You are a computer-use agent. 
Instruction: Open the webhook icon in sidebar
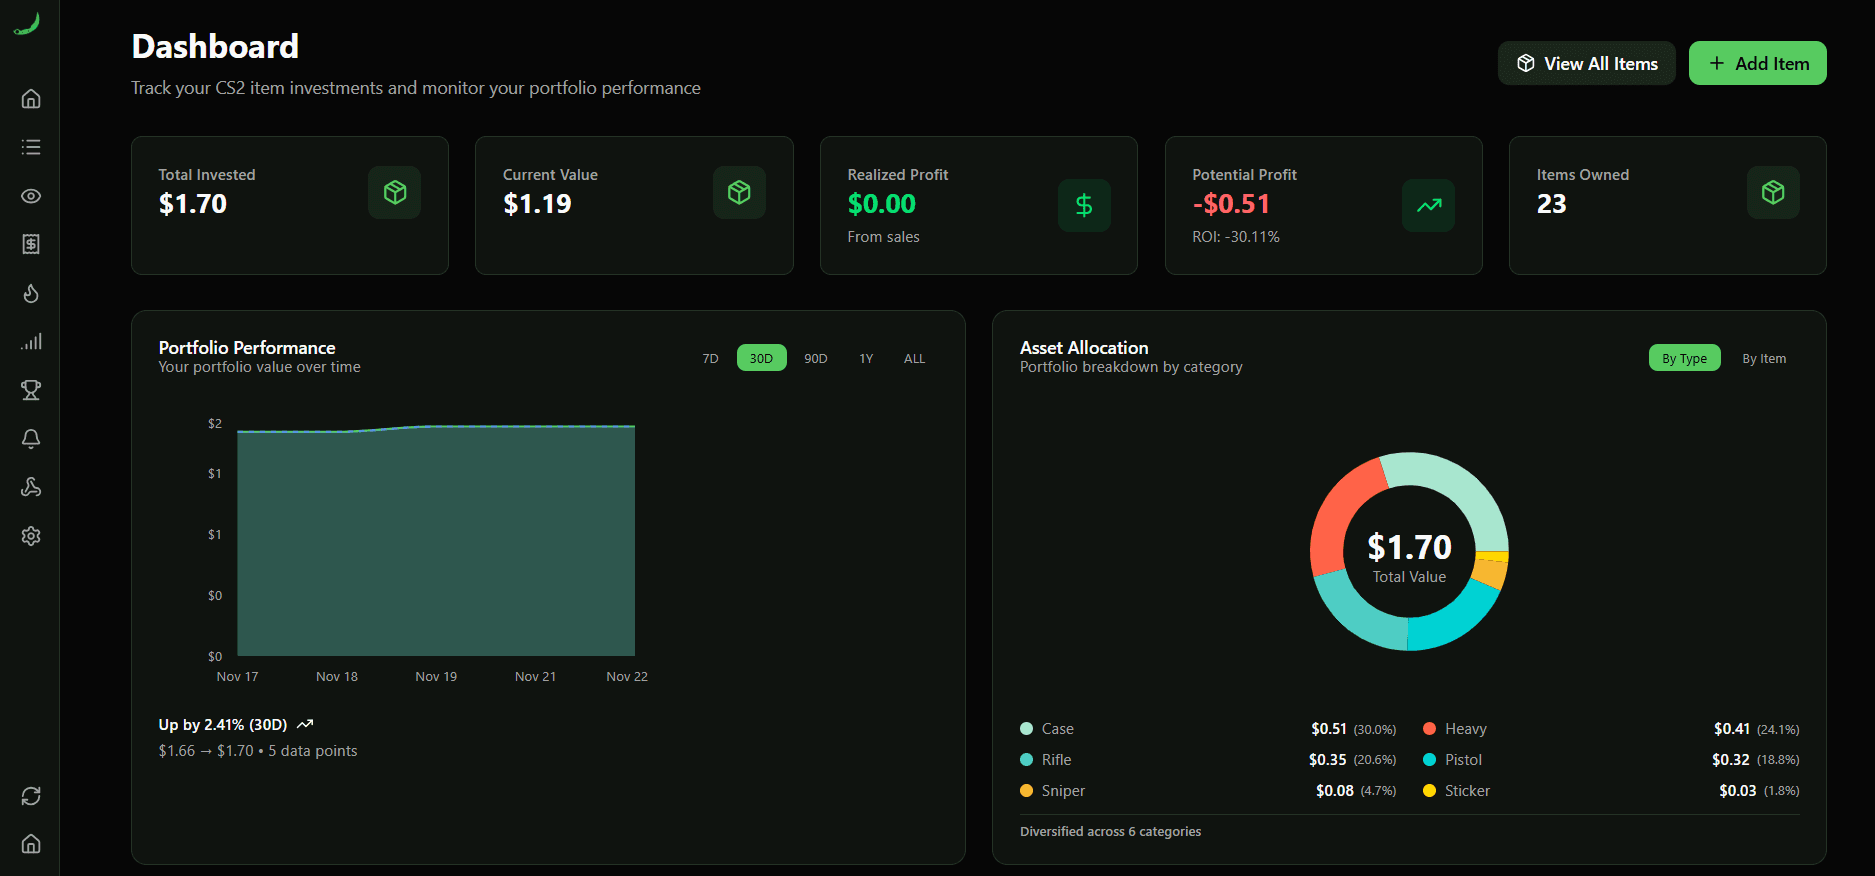point(31,487)
